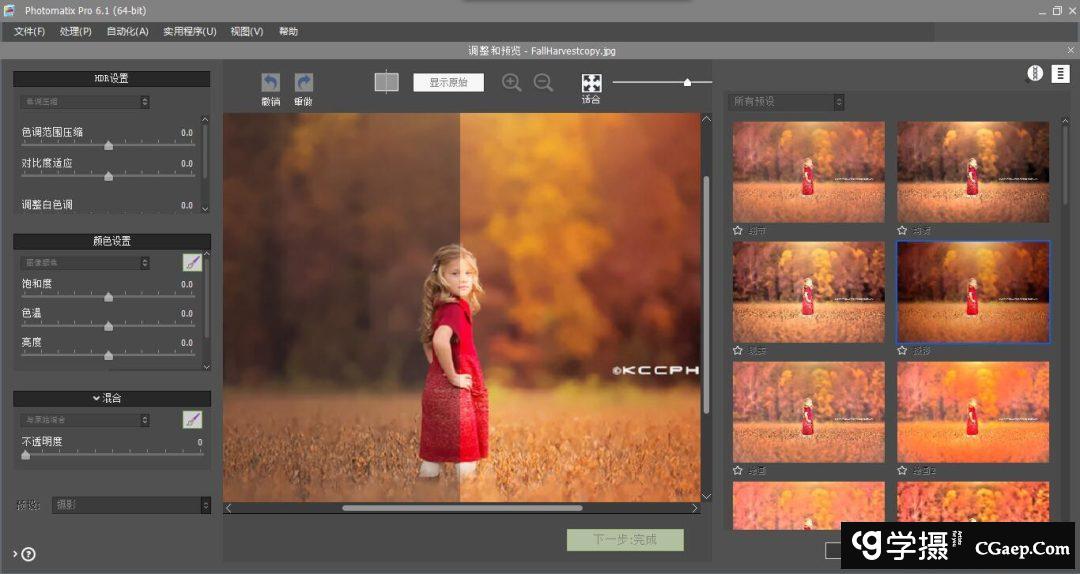Click the next step: finish (下一步:完成) button
Screen dimensions: 1080x574
(625, 540)
